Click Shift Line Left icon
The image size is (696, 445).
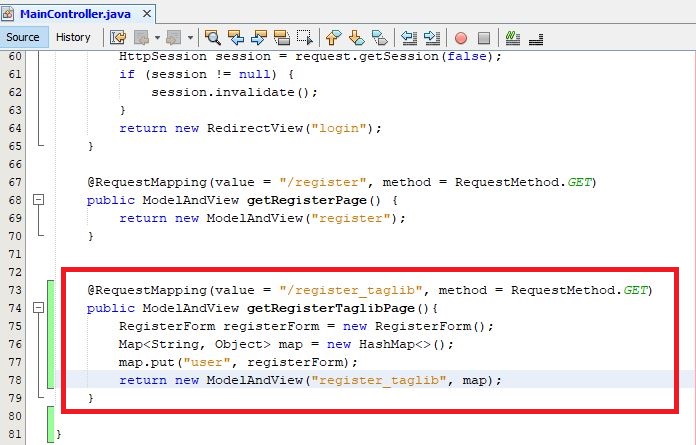point(409,38)
